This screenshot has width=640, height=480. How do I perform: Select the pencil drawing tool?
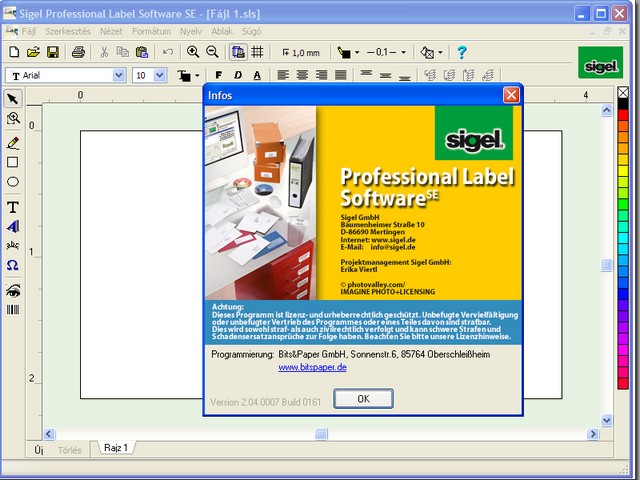pos(13,143)
